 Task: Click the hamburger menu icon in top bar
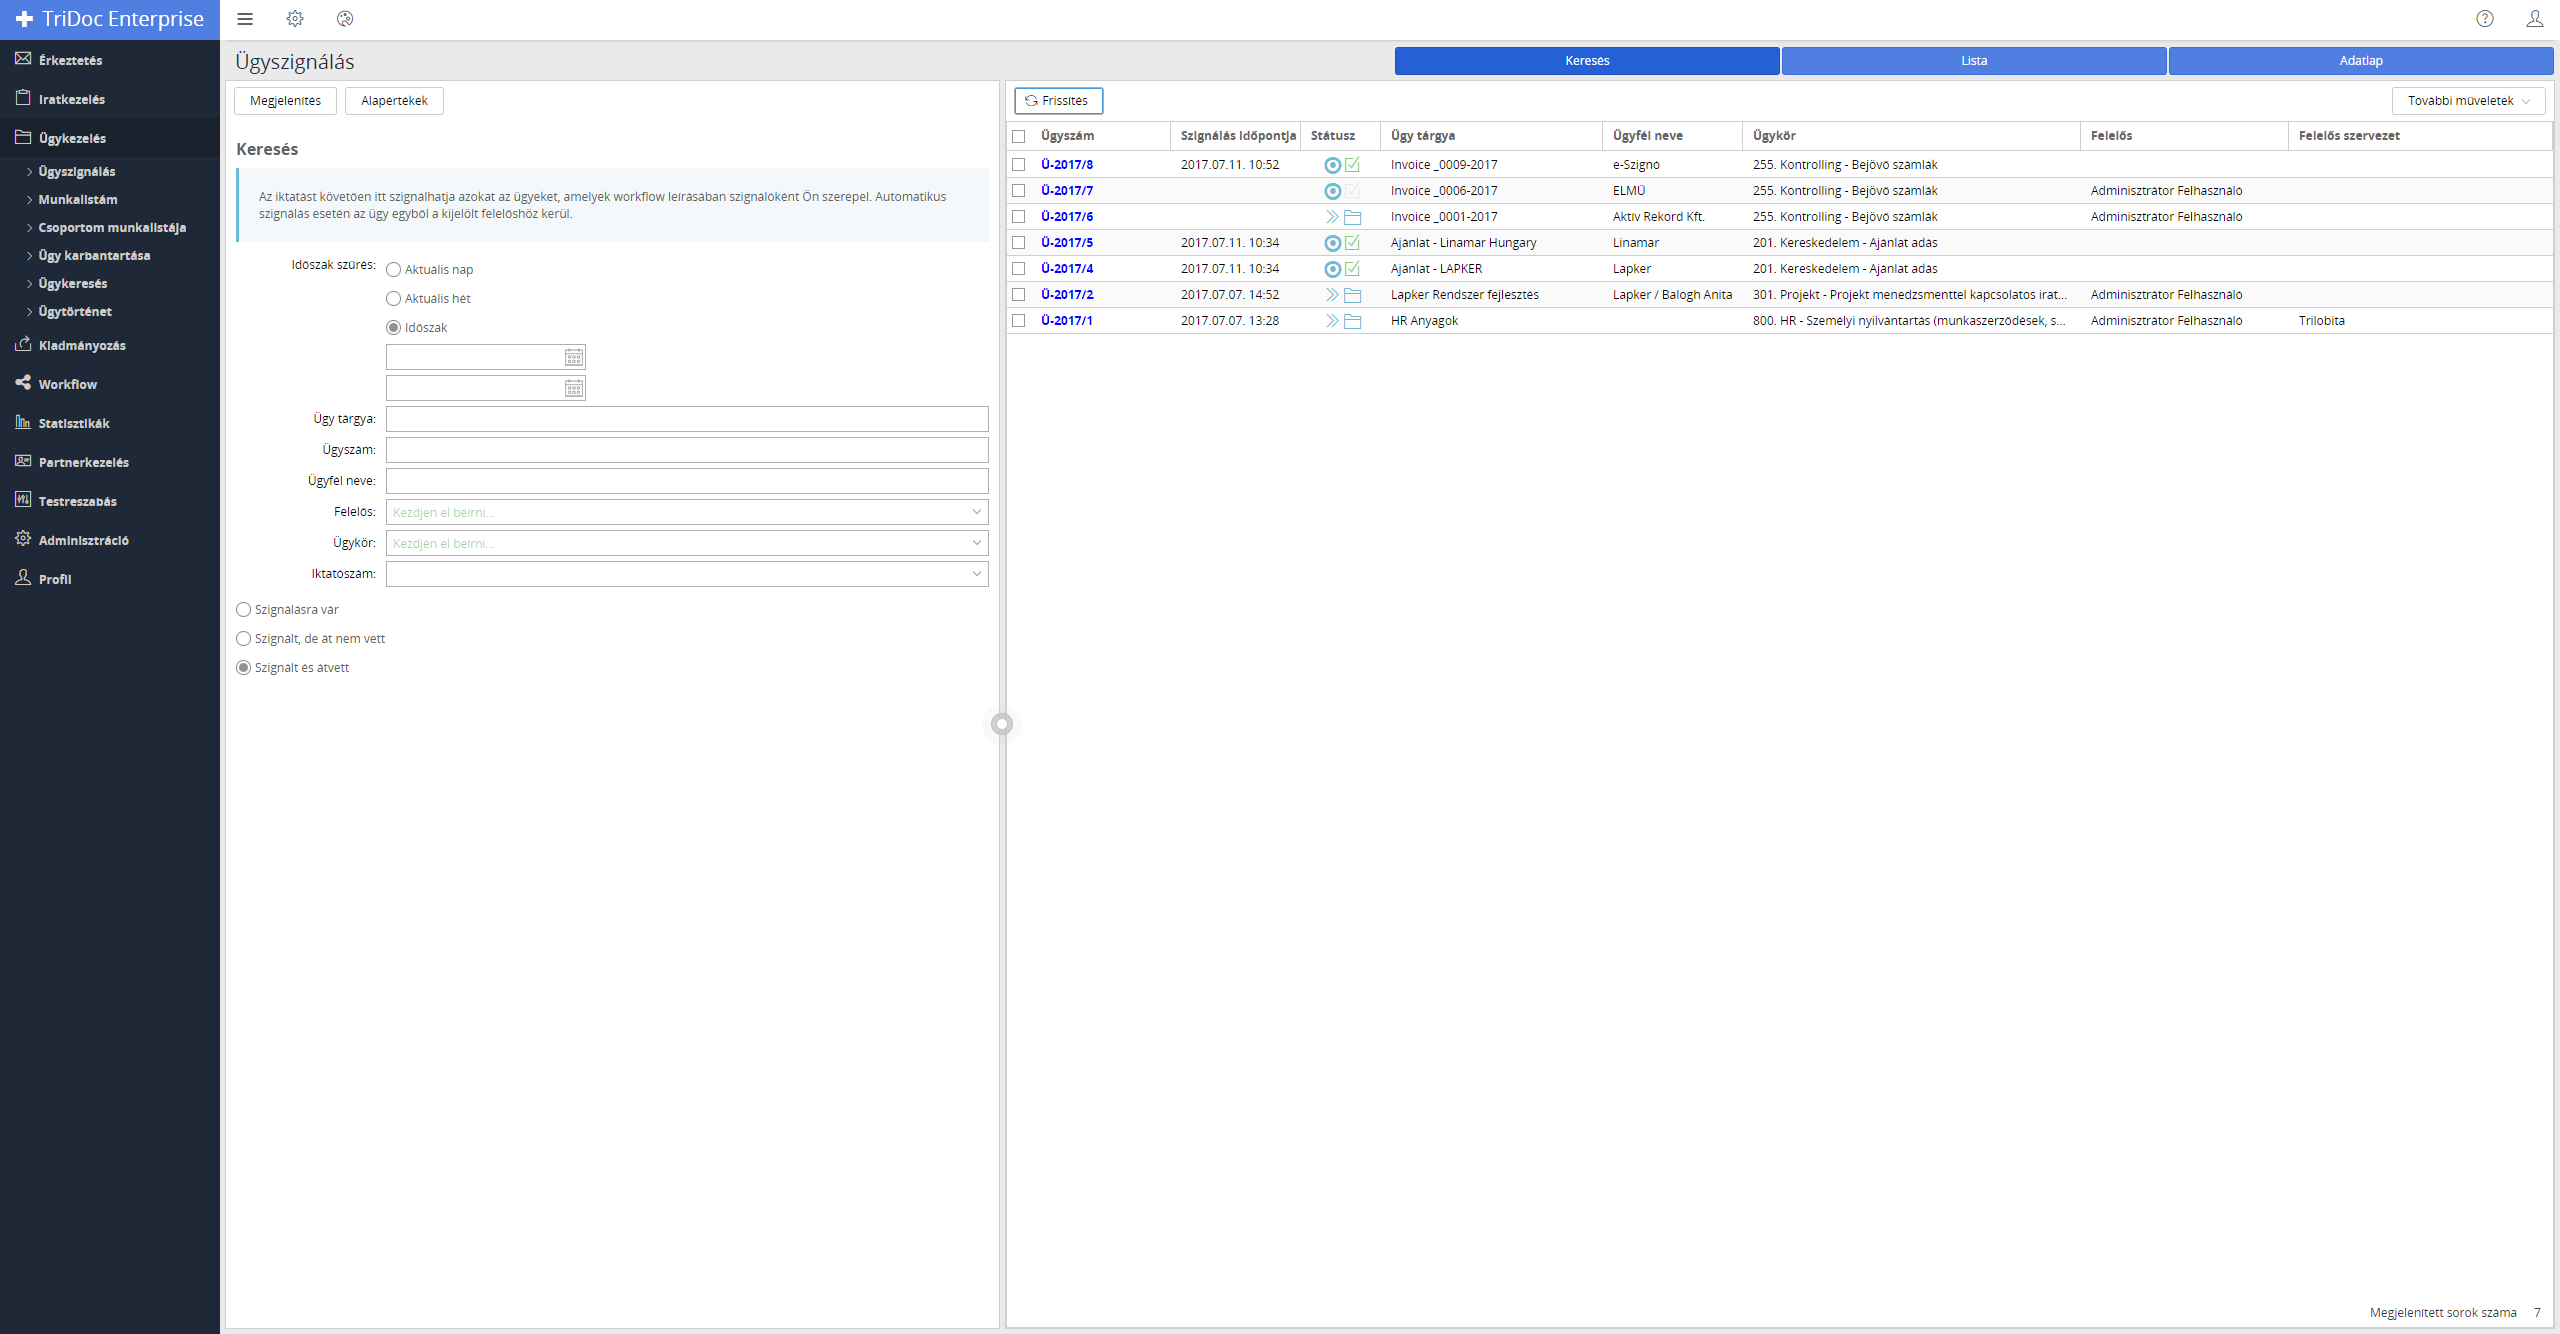[x=245, y=19]
